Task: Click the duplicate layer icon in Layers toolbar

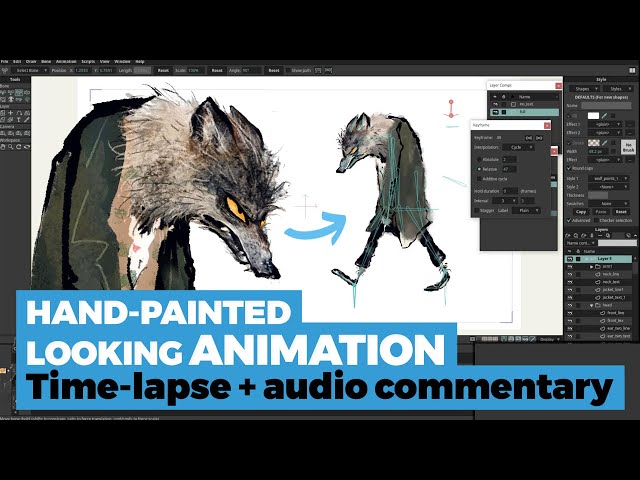Action: (x=576, y=236)
